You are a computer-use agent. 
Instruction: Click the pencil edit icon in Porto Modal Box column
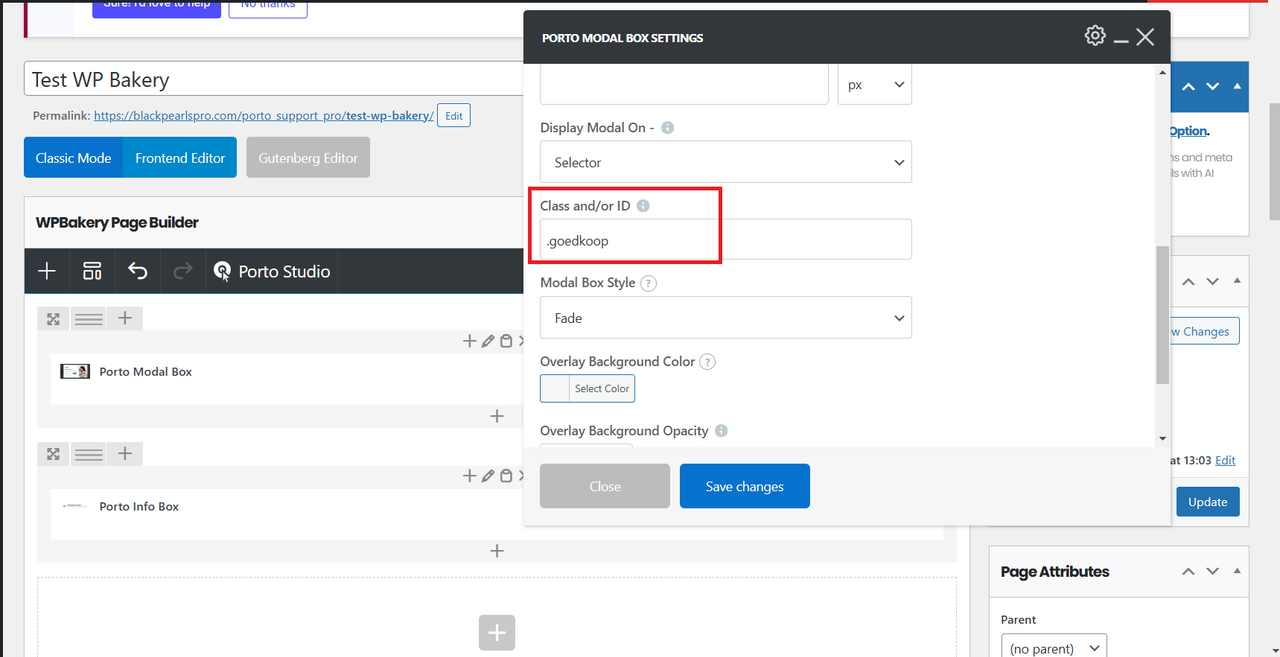point(488,341)
